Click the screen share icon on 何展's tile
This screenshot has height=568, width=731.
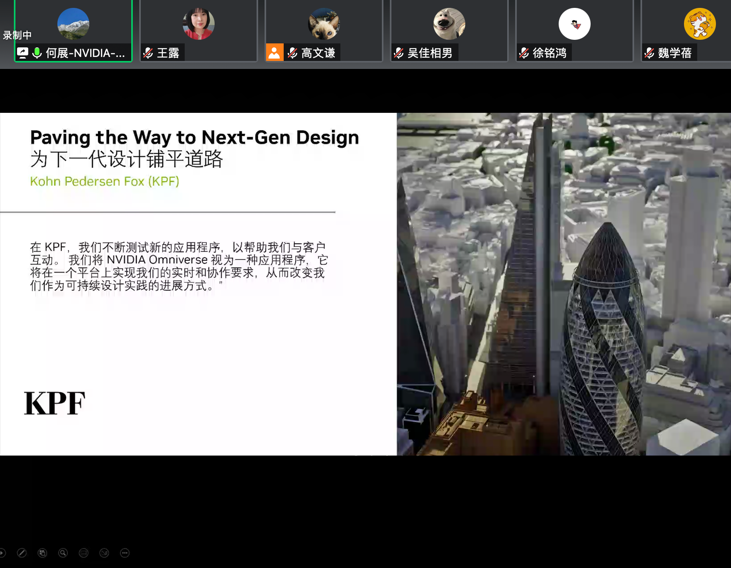pos(22,53)
